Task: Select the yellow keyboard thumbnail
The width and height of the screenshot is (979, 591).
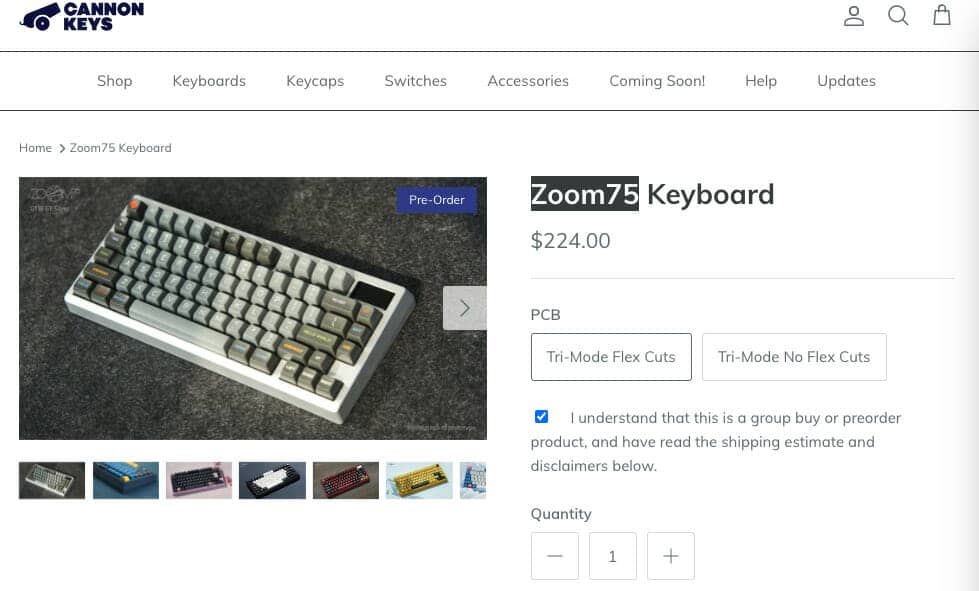Action: pos(419,480)
